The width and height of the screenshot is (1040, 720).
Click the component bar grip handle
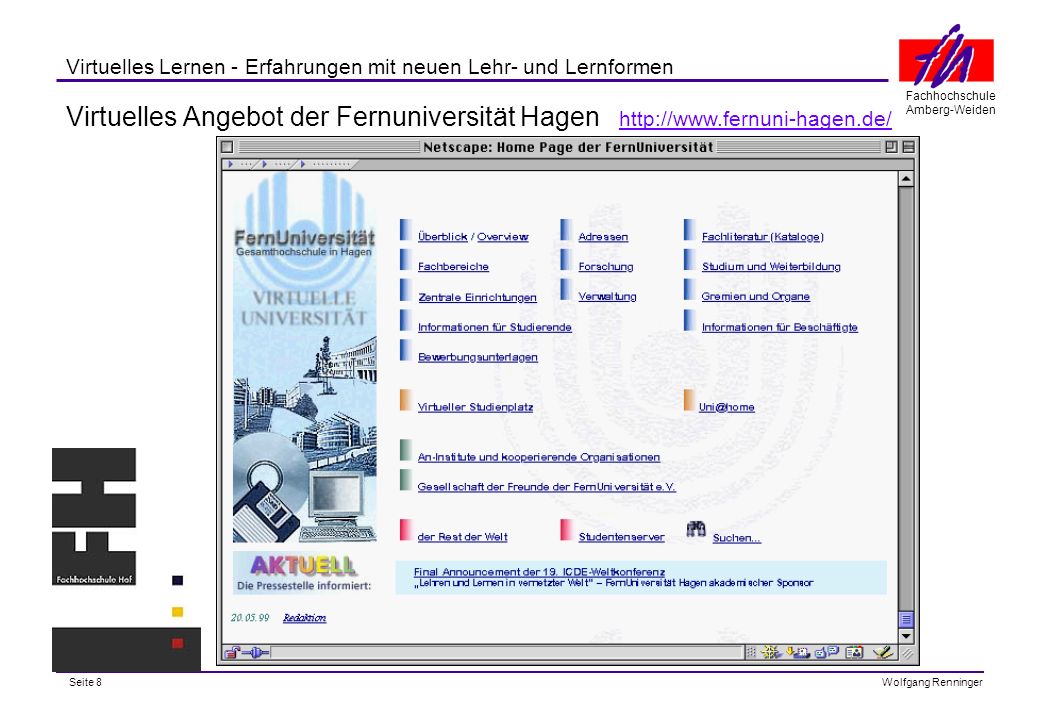tap(751, 652)
